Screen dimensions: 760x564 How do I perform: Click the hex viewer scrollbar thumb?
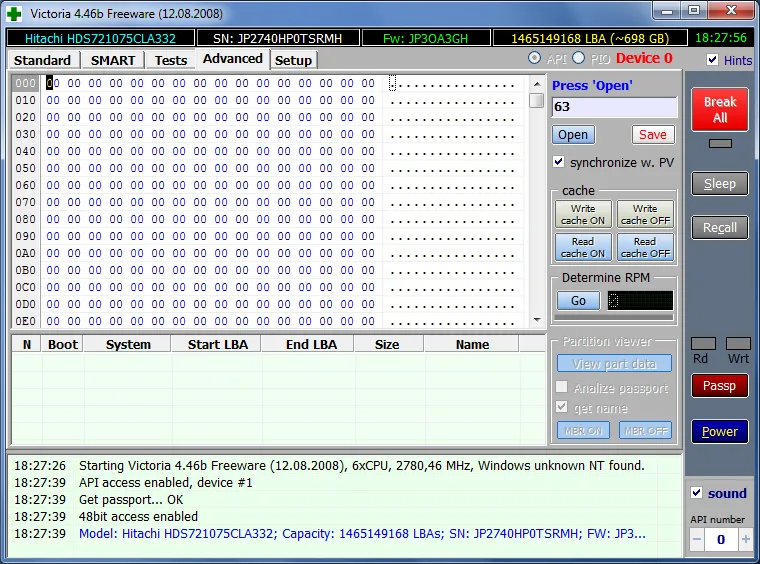537,100
